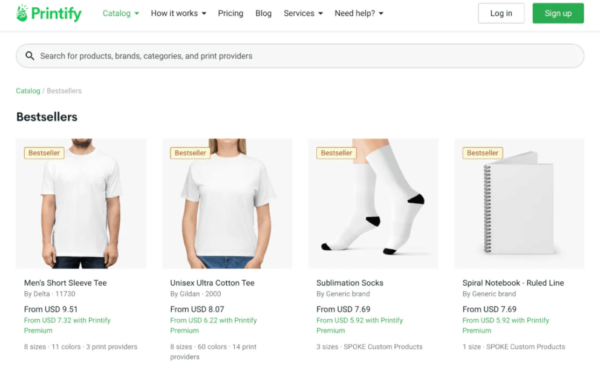Open the Blog page
The image size is (600, 369).
(x=263, y=13)
